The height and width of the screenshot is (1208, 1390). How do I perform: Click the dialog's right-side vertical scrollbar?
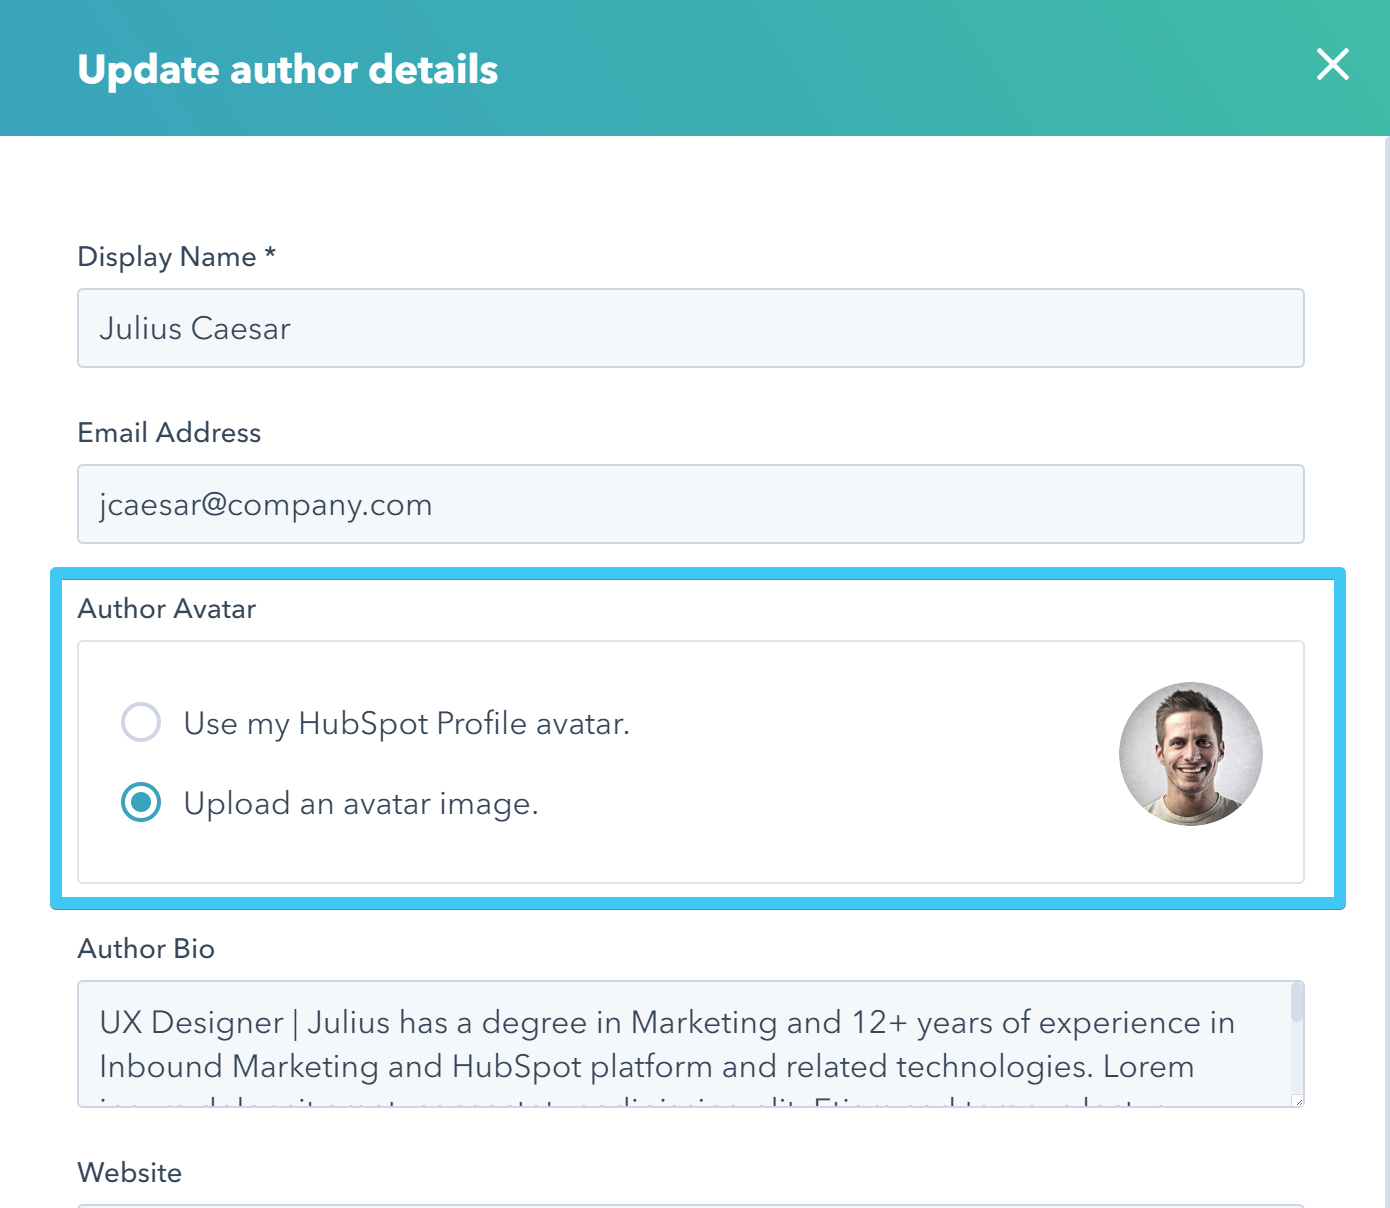[x=1386, y=600]
